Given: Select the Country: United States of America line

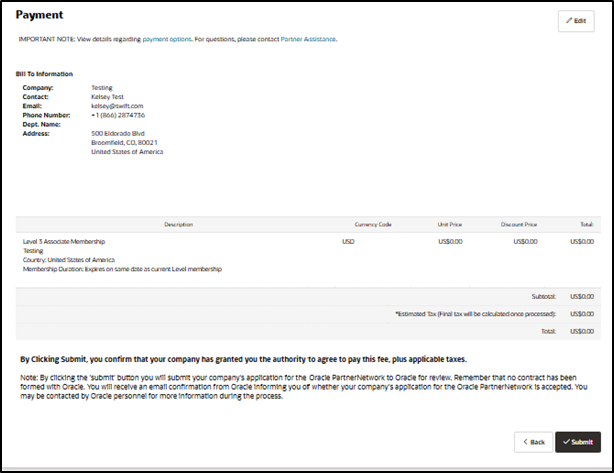Looking at the screenshot, I should click(x=69, y=260).
